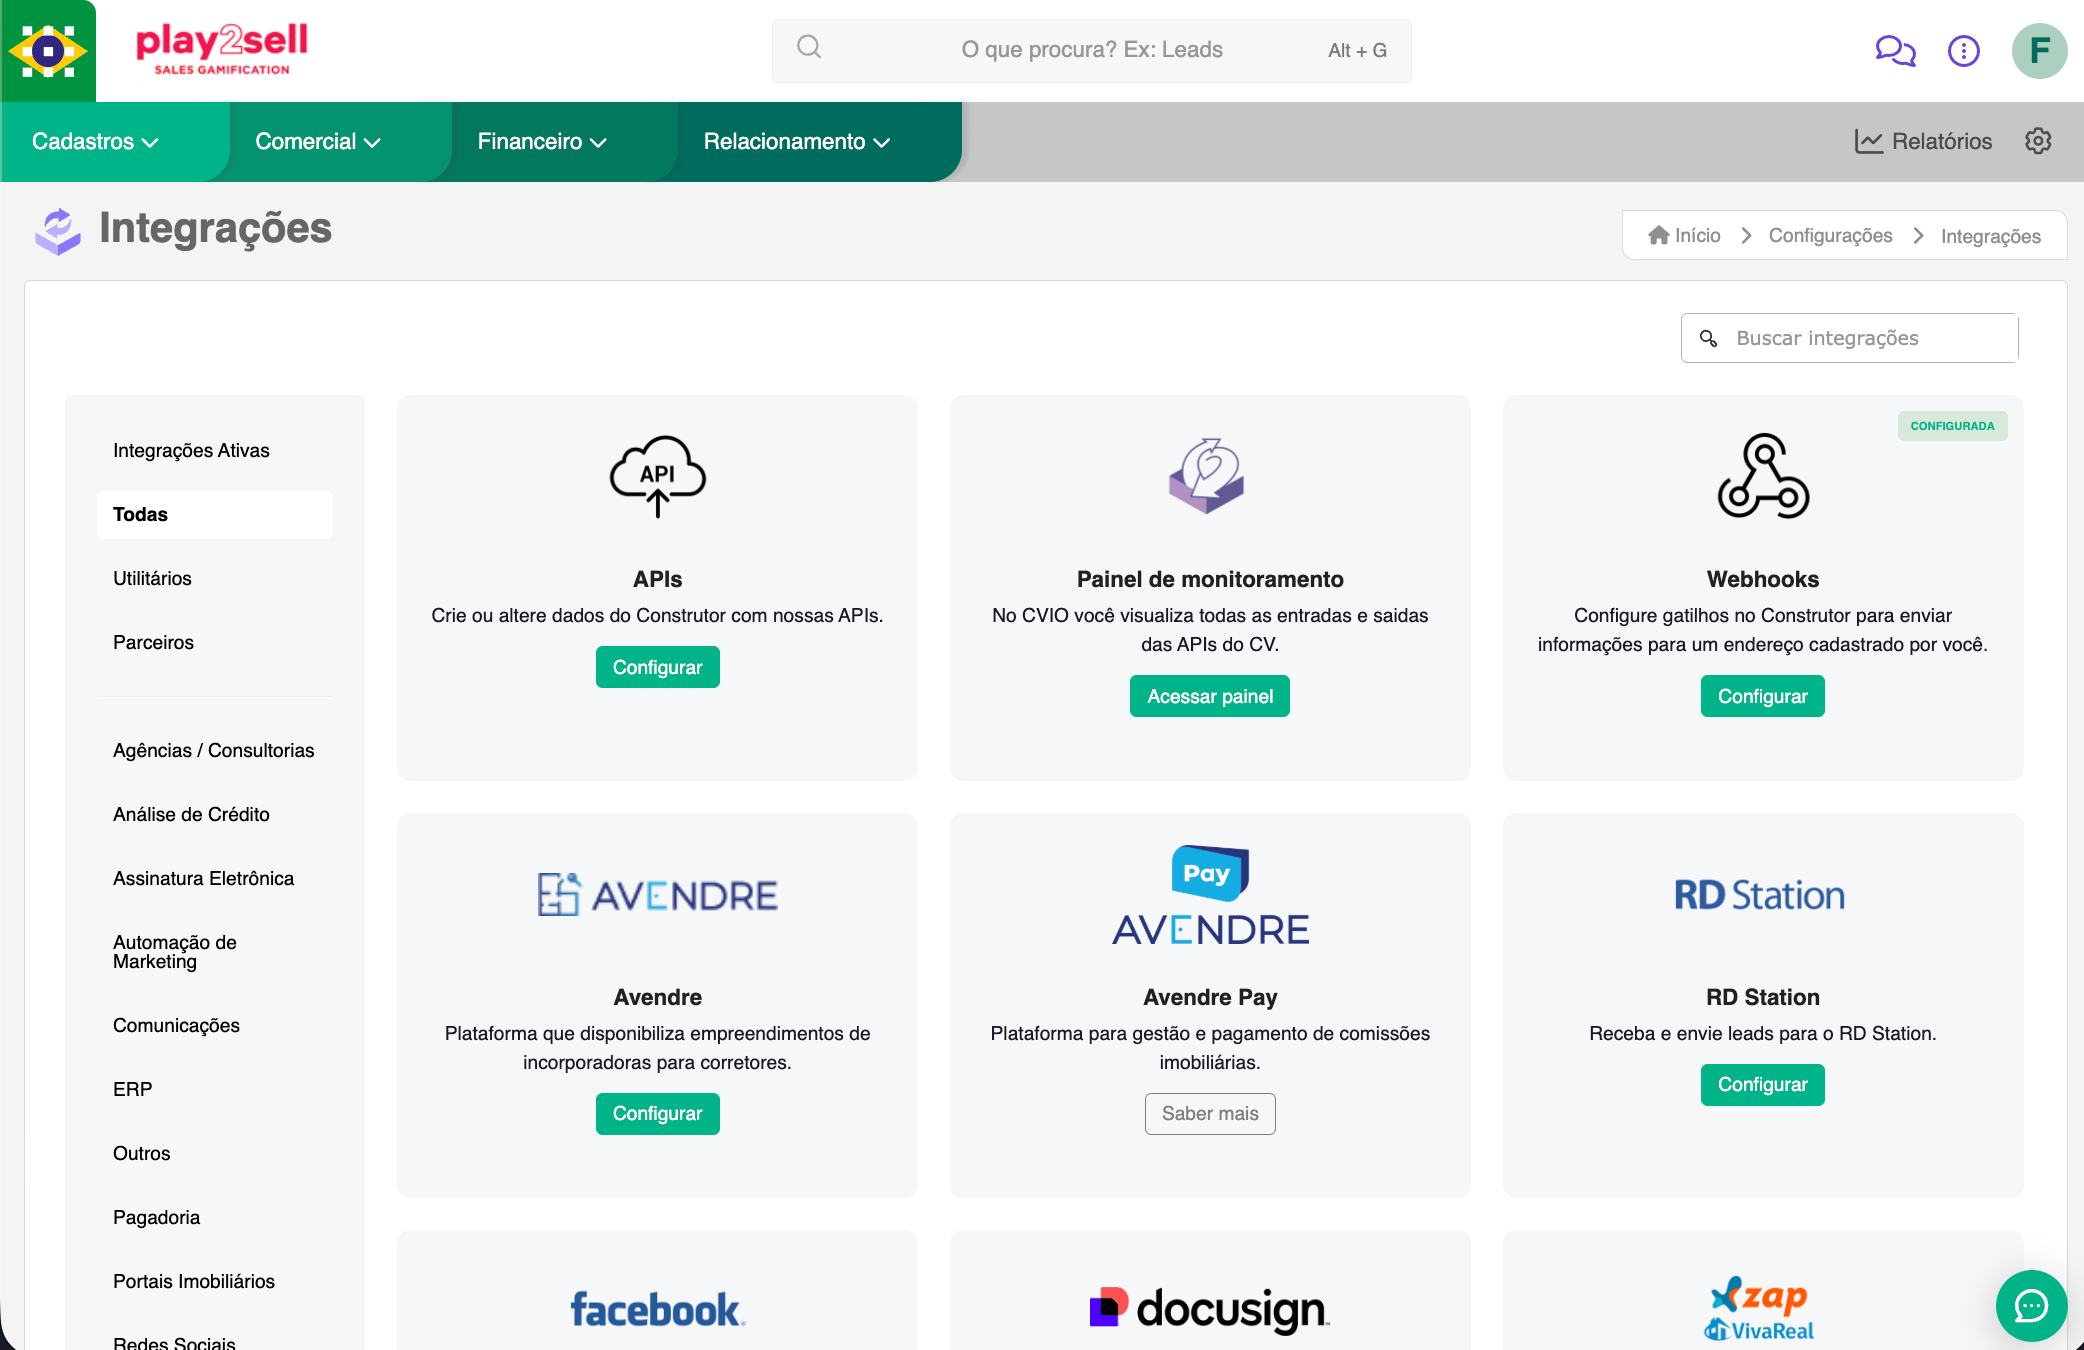Click Configurar on Avendre card
This screenshot has height=1350, width=2084.
(x=657, y=1113)
